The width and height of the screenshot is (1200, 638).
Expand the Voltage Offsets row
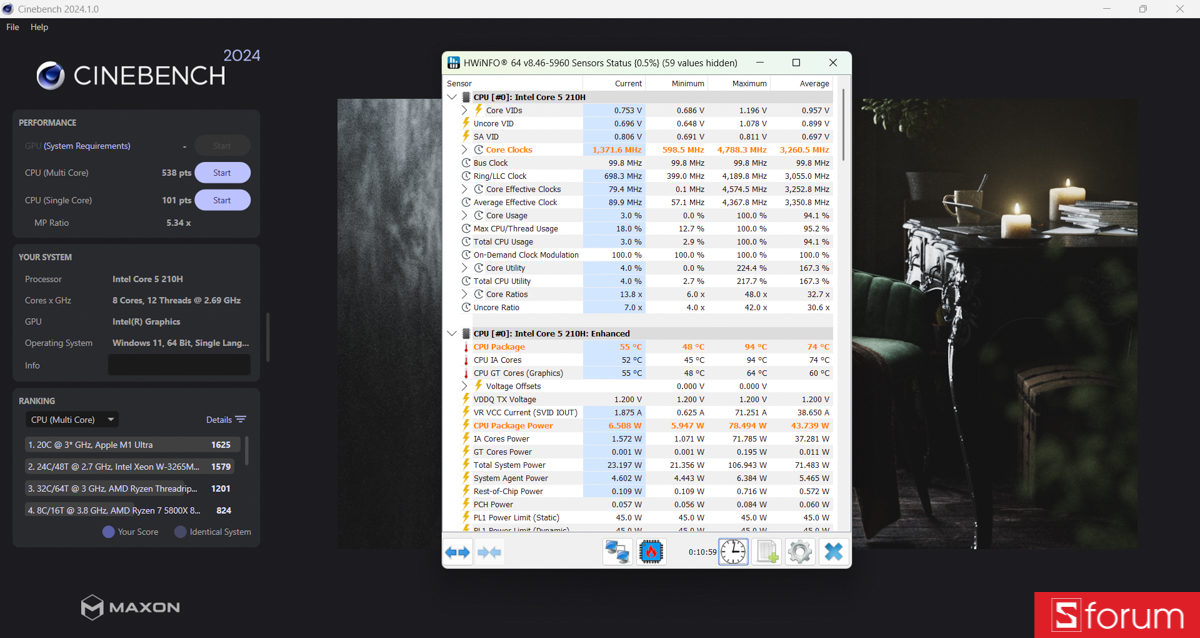pyautogui.click(x=465, y=386)
